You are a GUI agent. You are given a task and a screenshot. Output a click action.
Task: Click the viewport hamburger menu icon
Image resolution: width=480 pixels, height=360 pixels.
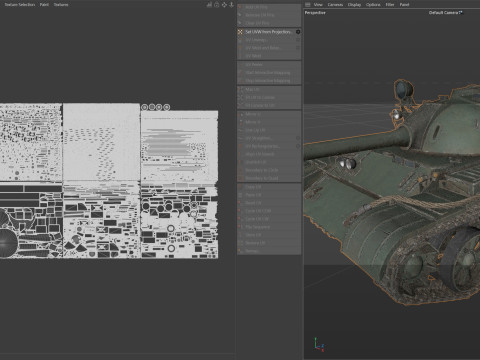[308, 5]
